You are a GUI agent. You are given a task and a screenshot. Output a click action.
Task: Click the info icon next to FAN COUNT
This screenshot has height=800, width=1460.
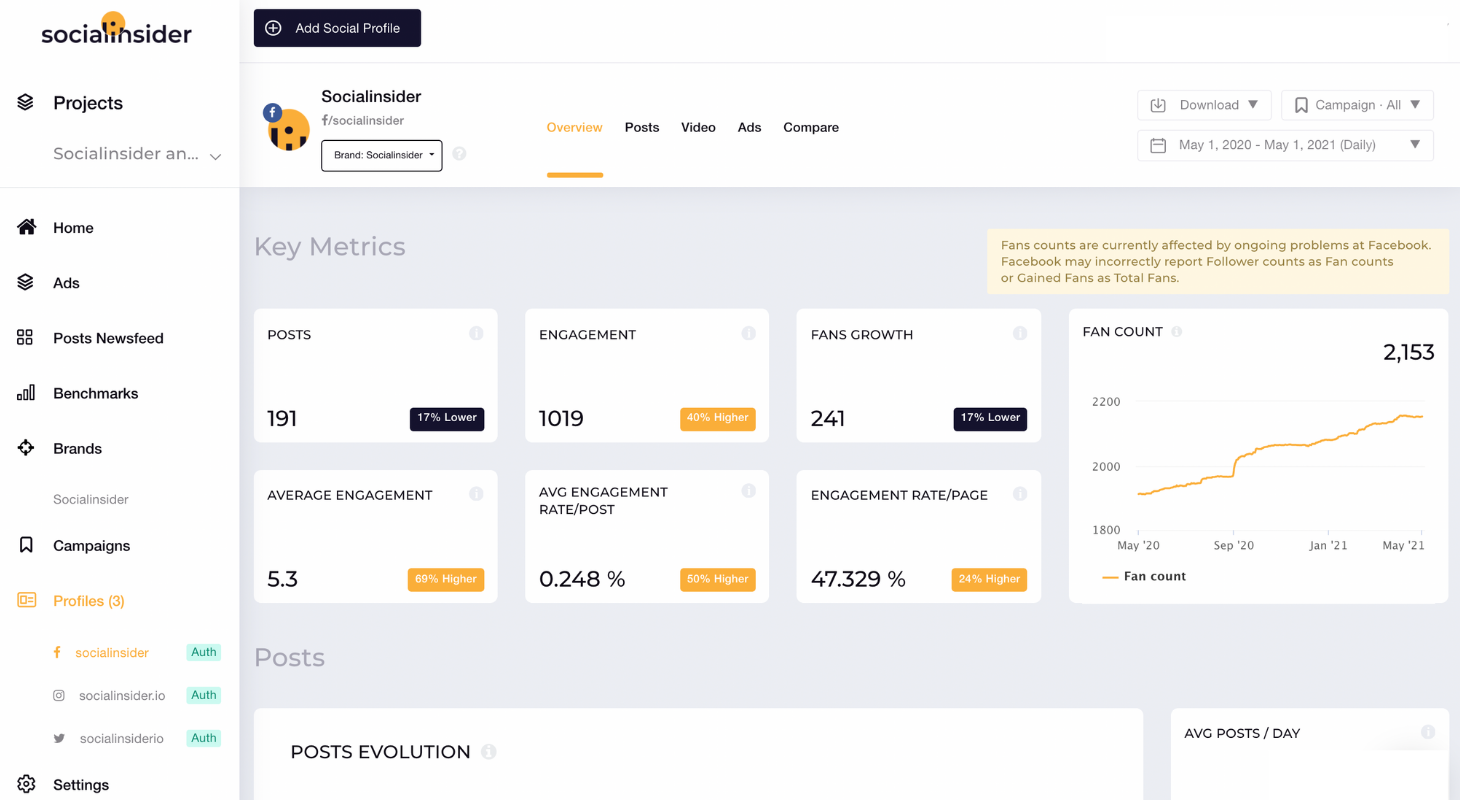1177,331
